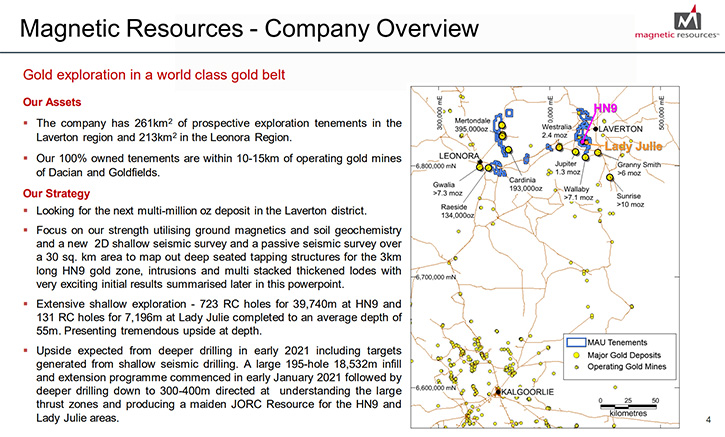
Task: Click the 'Gwalia >7.3 moz' map label
Action: click(447, 189)
